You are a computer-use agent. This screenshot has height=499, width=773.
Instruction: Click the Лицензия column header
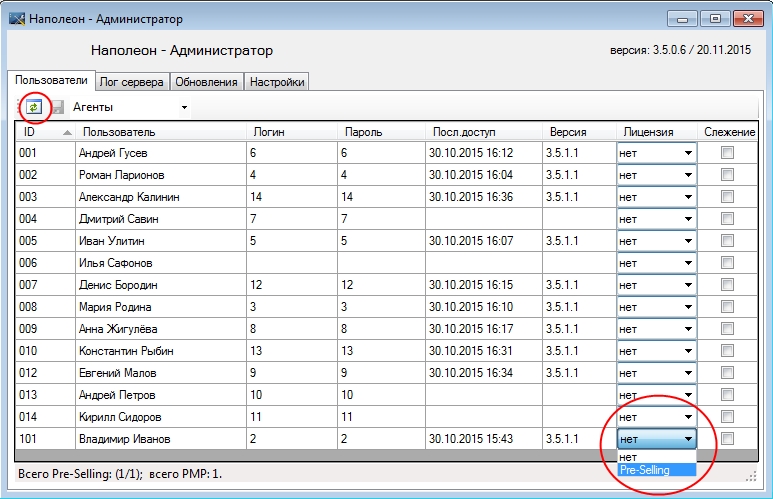click(x=657, y=132)
